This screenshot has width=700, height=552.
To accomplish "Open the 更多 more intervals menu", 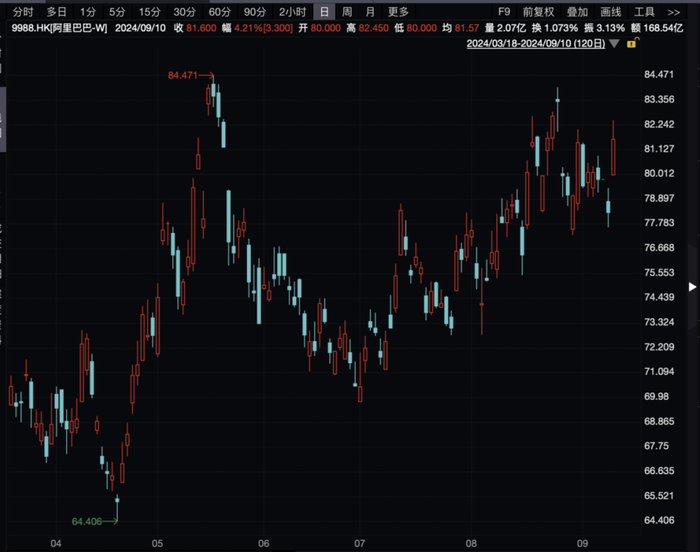I will click(398, 12).
